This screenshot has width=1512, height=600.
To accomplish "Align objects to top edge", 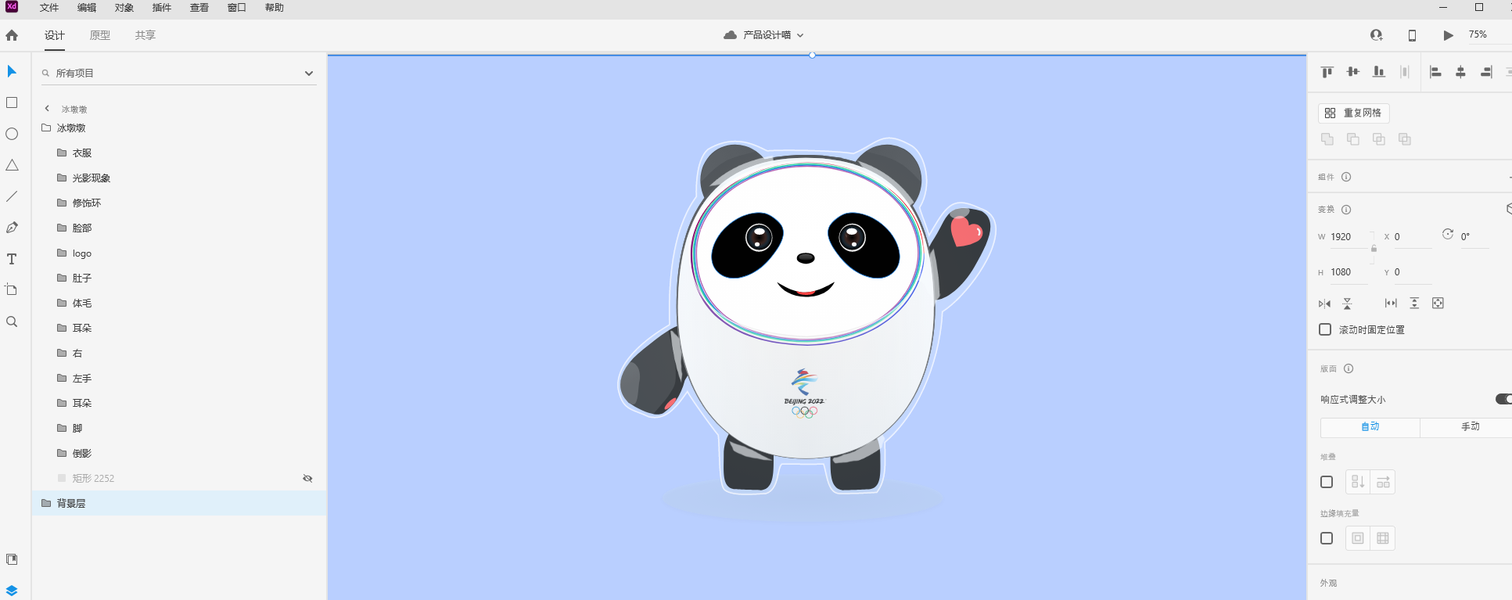I will [x=1327, y=72].
